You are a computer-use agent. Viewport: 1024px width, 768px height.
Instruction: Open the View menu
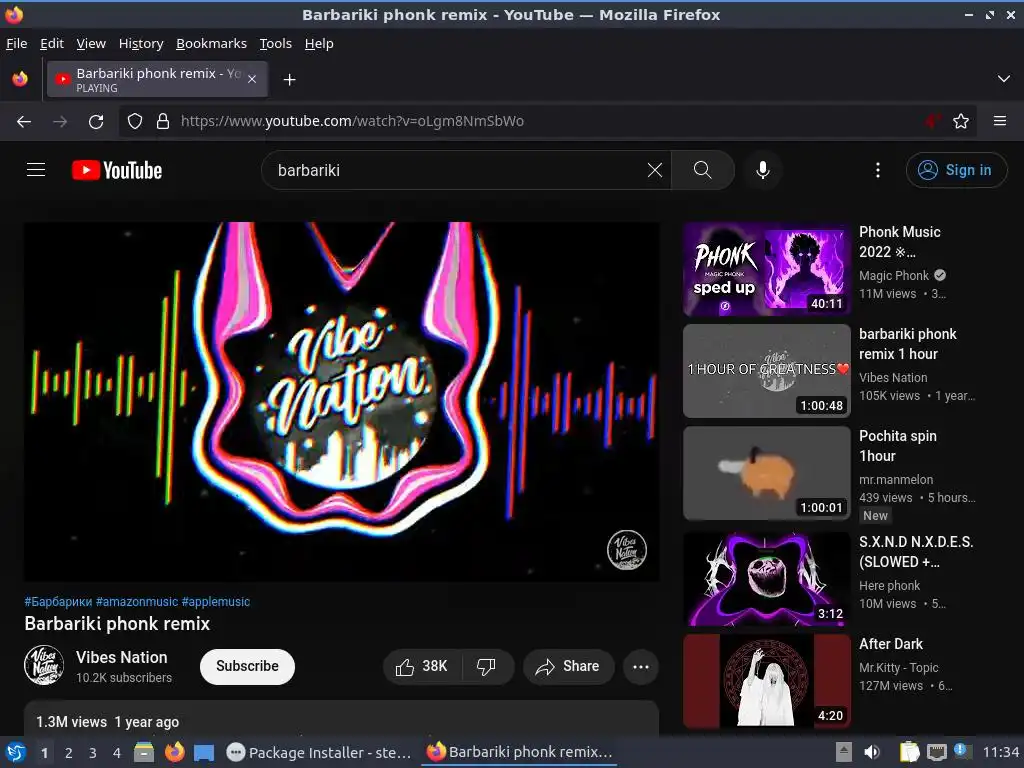pos(91,44)
